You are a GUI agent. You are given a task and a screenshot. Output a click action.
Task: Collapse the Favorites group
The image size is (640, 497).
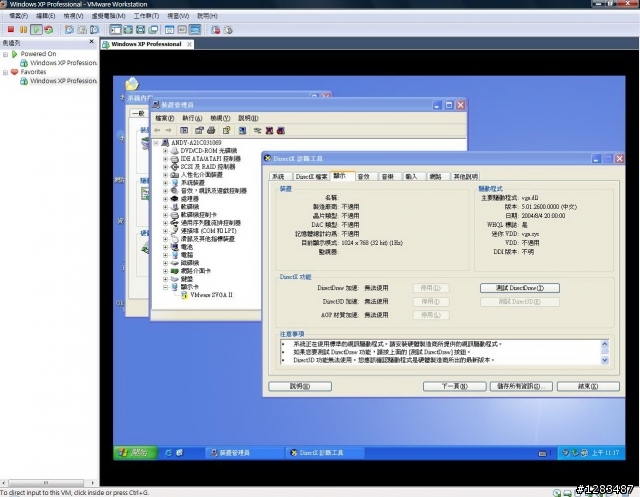coord(6,72)
